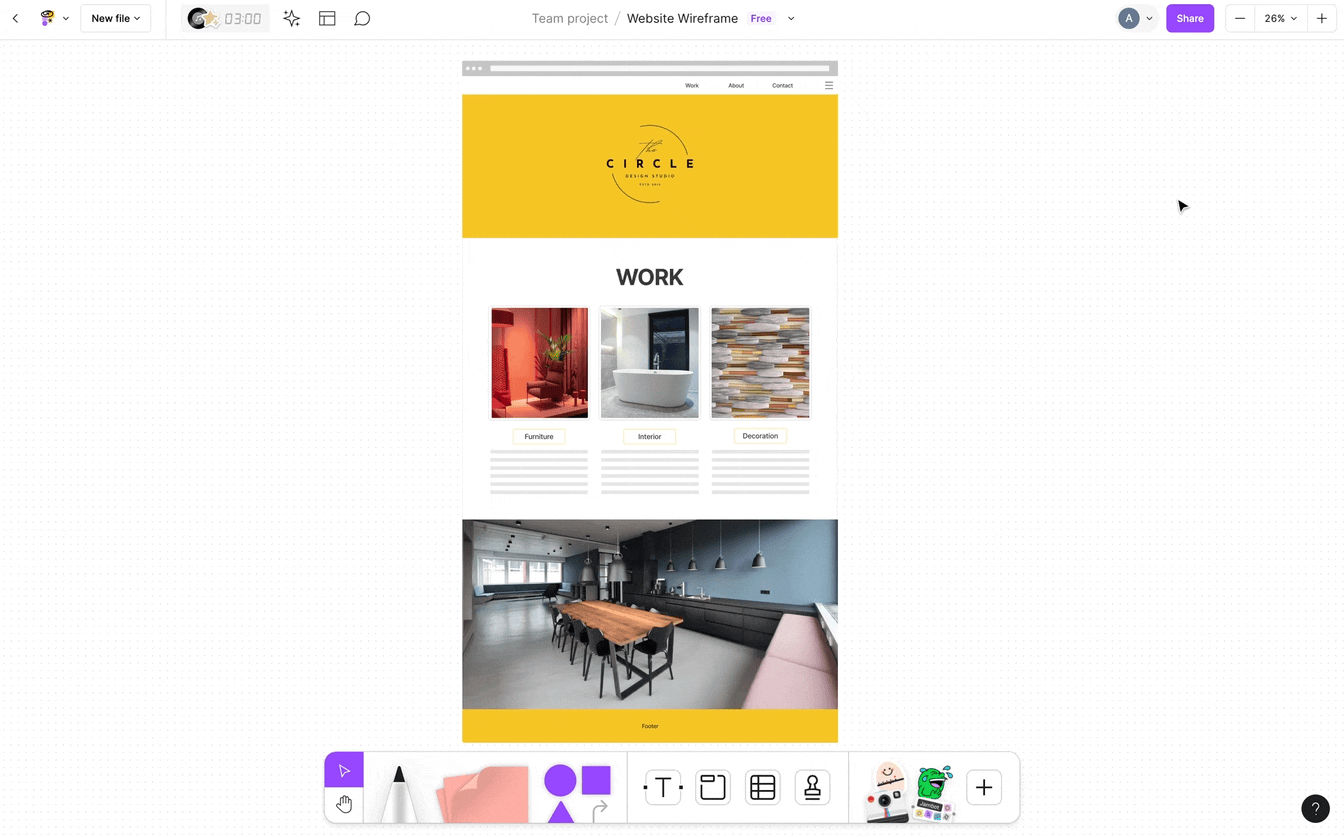Open the Stamp tool
1344x837 pixels.
point(812,788)
